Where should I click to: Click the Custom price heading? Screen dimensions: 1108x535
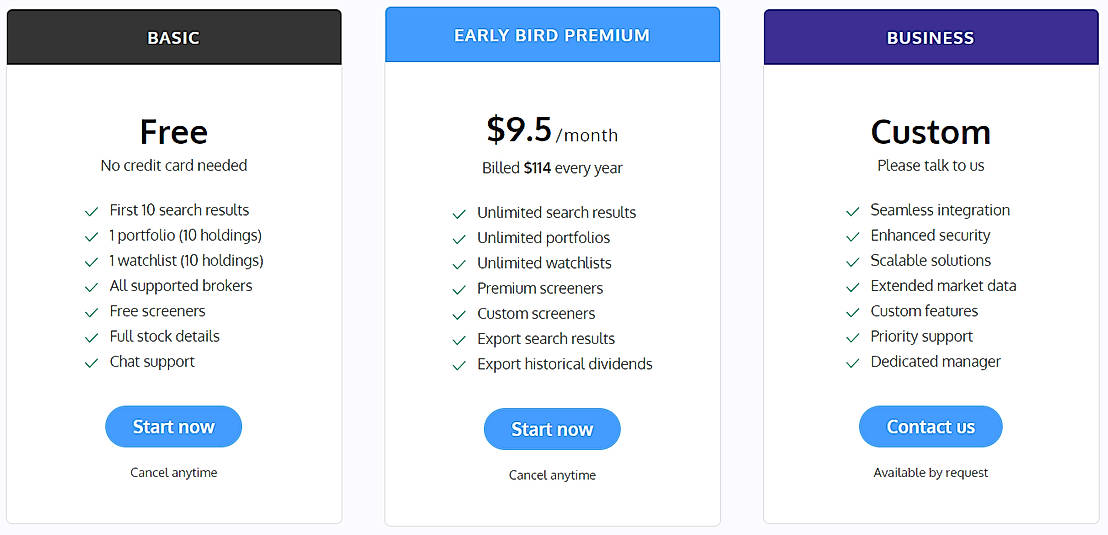pos(930,132)
